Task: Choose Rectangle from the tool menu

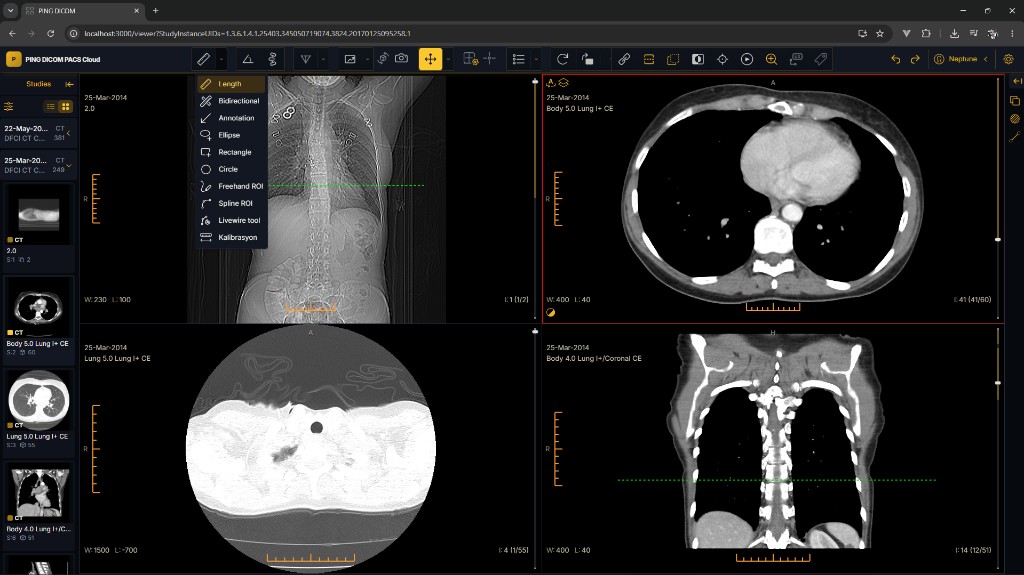Action: [231, 152]
